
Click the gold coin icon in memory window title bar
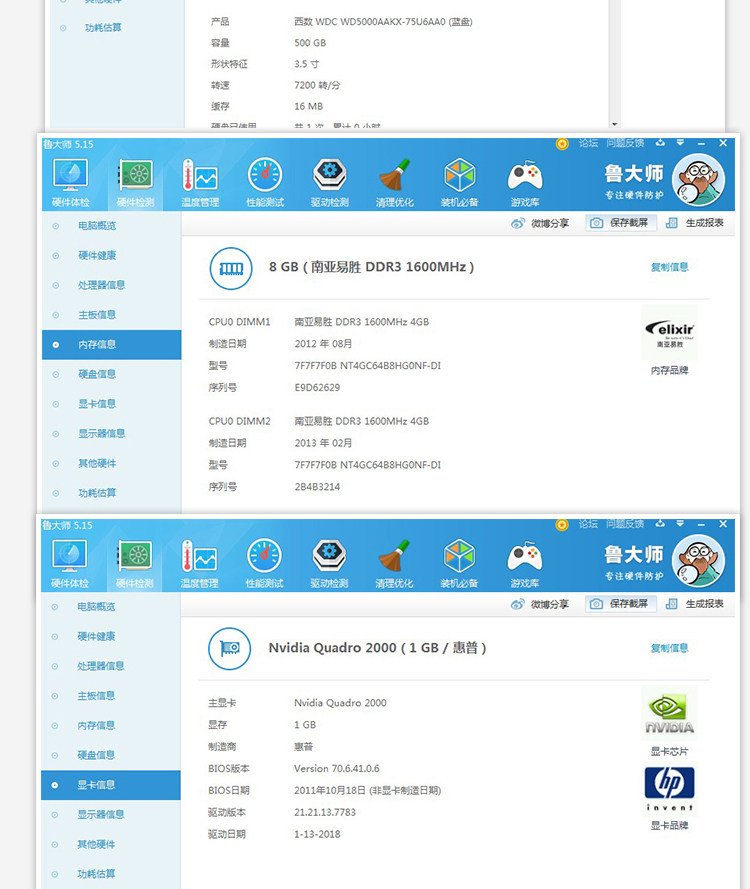(562, 144)
